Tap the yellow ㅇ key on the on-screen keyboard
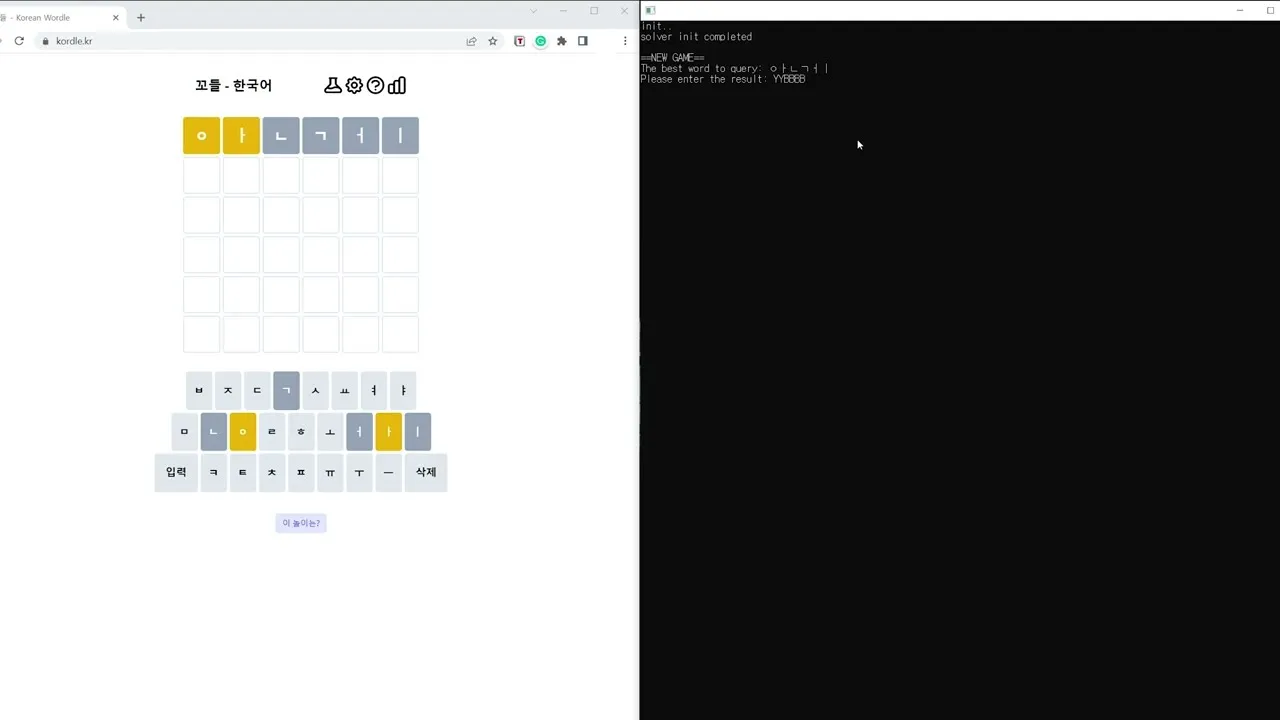This screenshot has width=1280, height=720. (x=242, y=432)
